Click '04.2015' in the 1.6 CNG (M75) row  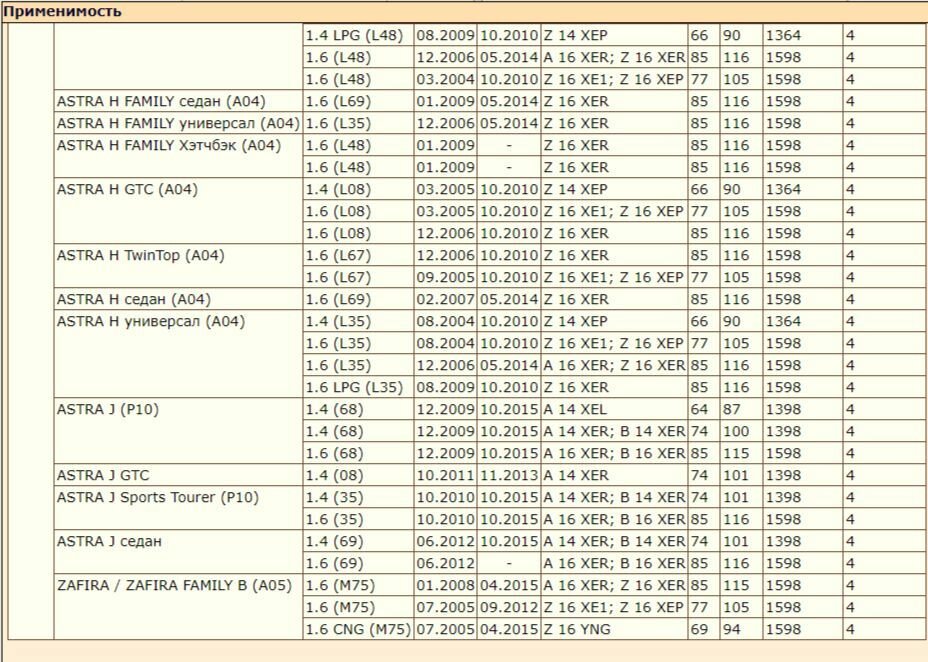pyautogui.click(x=509, y=629)
